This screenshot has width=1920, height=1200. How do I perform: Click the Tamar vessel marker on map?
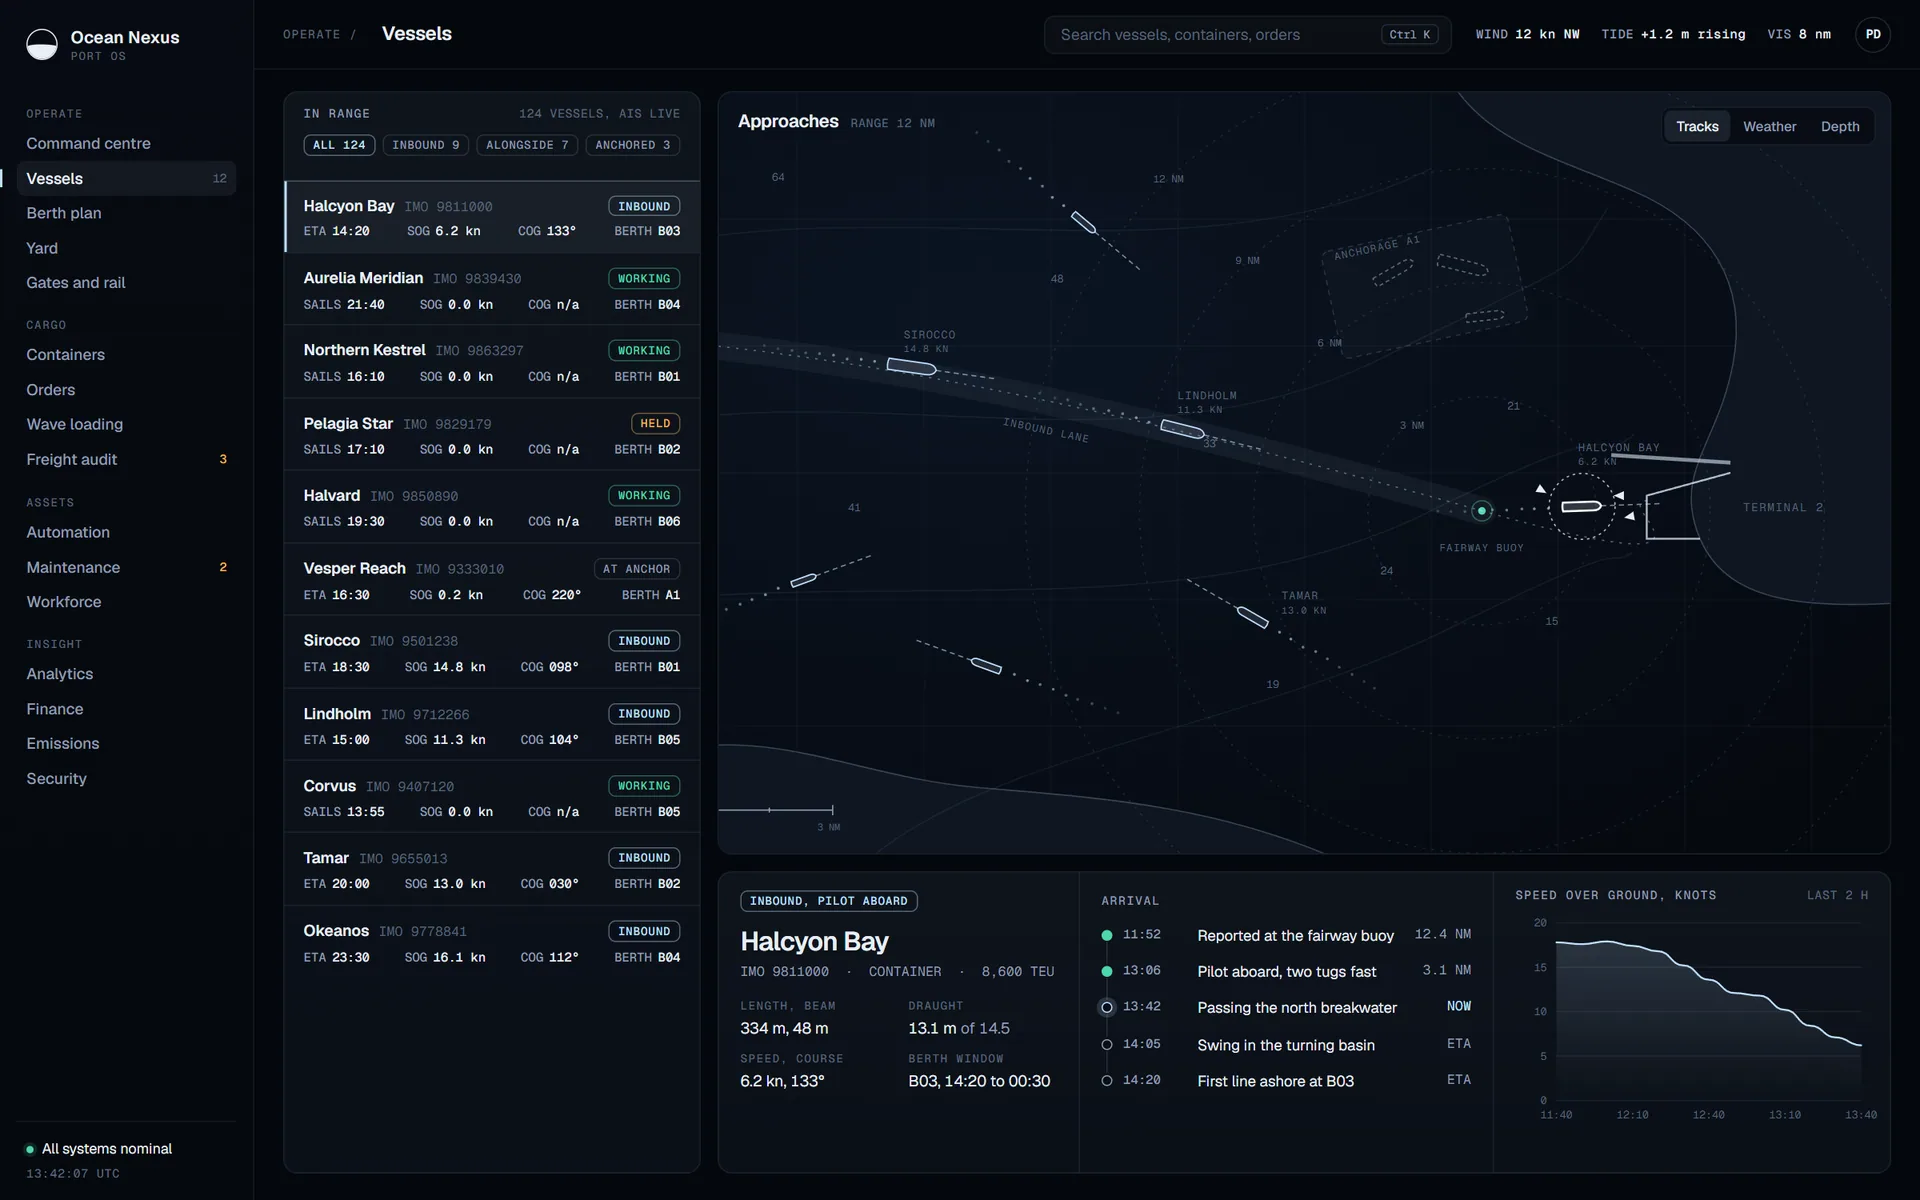pos(1252,617)
